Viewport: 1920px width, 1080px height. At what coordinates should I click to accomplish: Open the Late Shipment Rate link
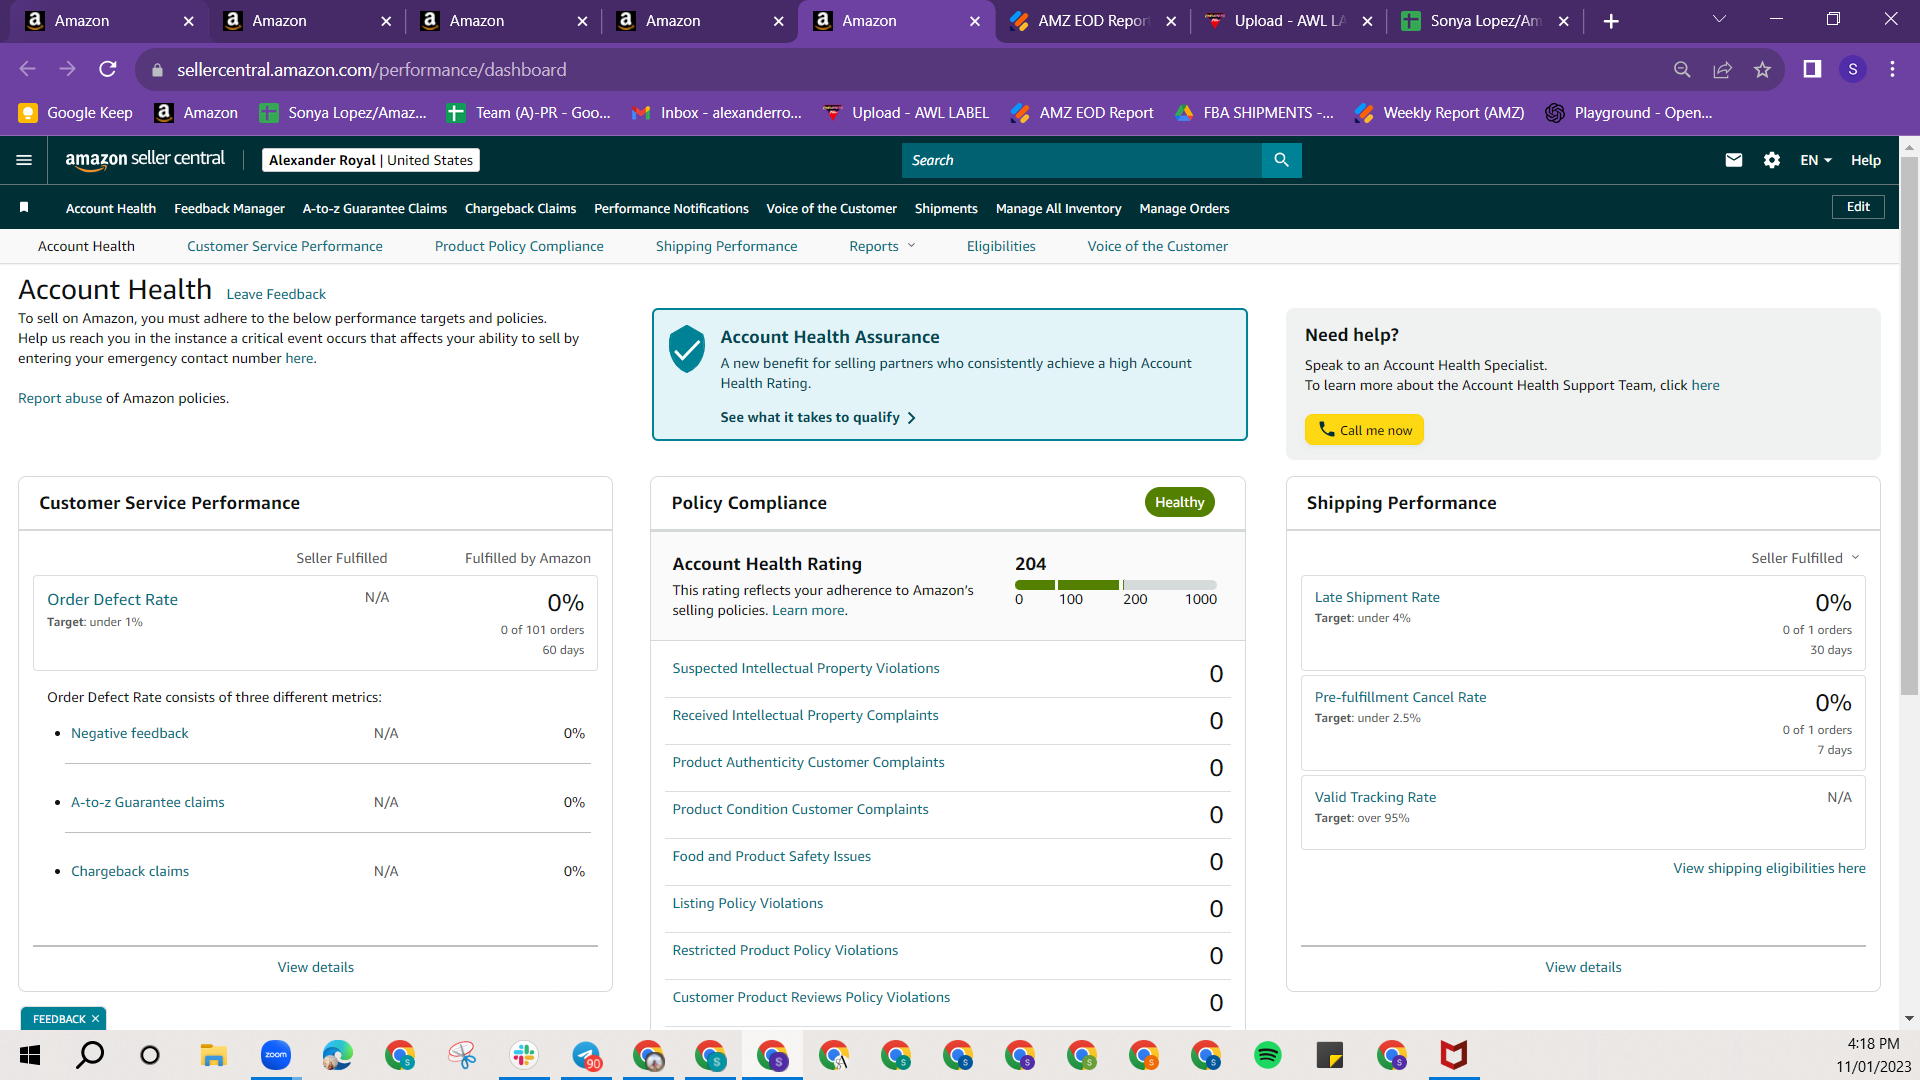point(1377,597)
